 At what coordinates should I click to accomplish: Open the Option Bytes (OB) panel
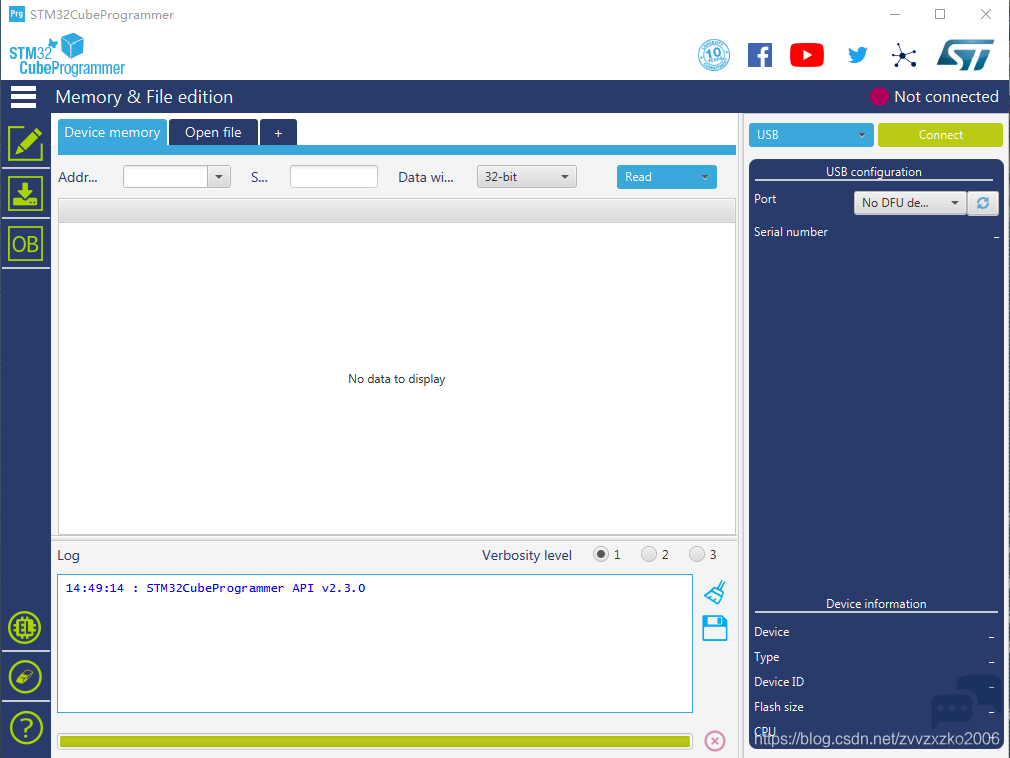coord(25,244)
